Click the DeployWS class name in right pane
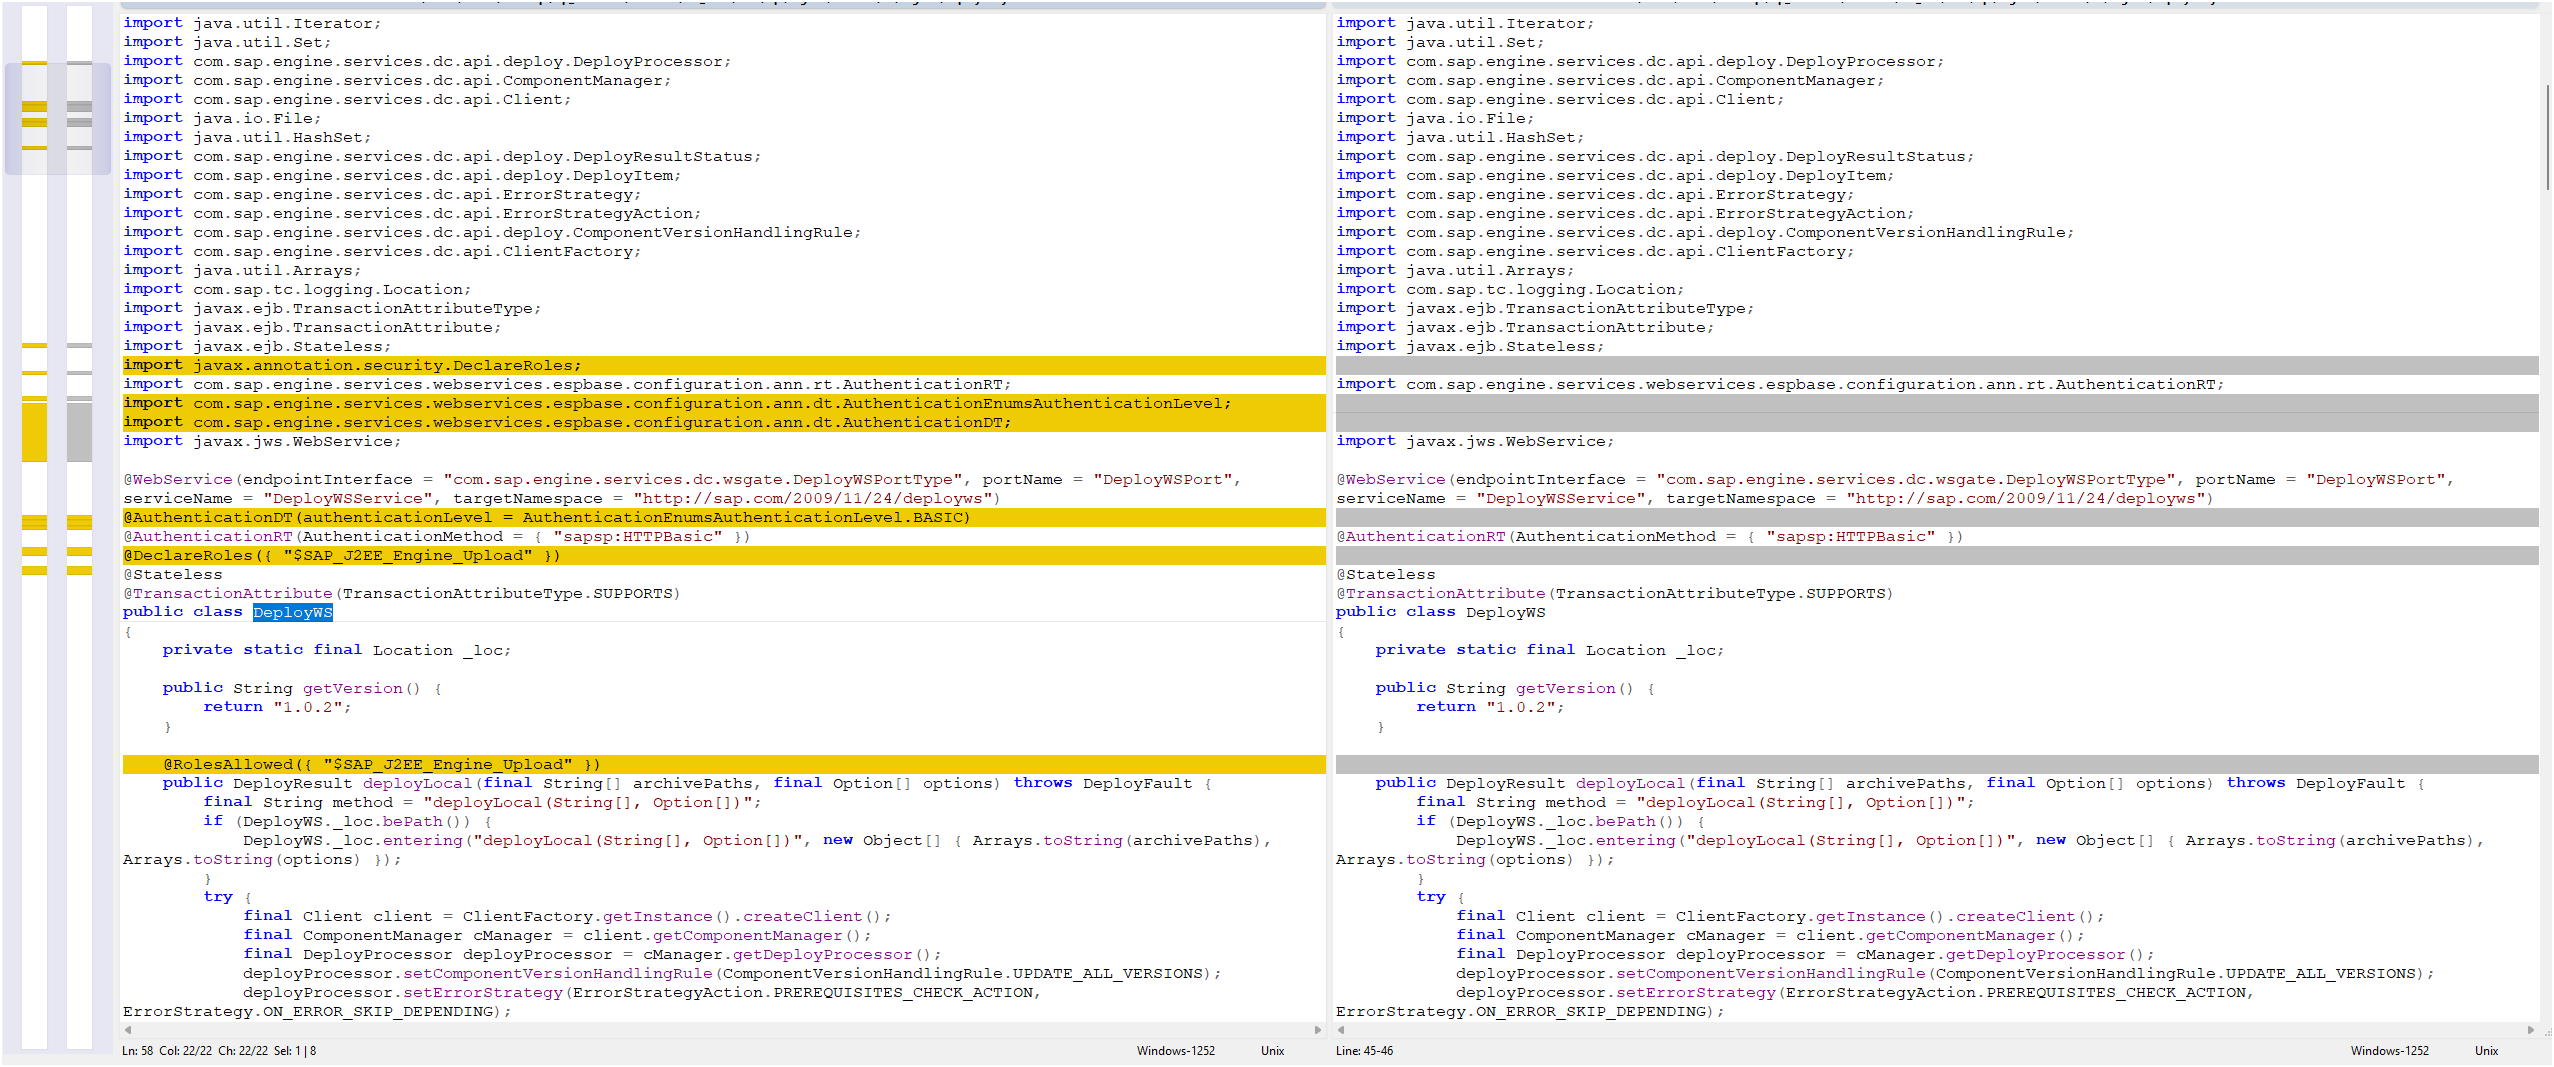 click(x=1505, y=612)
